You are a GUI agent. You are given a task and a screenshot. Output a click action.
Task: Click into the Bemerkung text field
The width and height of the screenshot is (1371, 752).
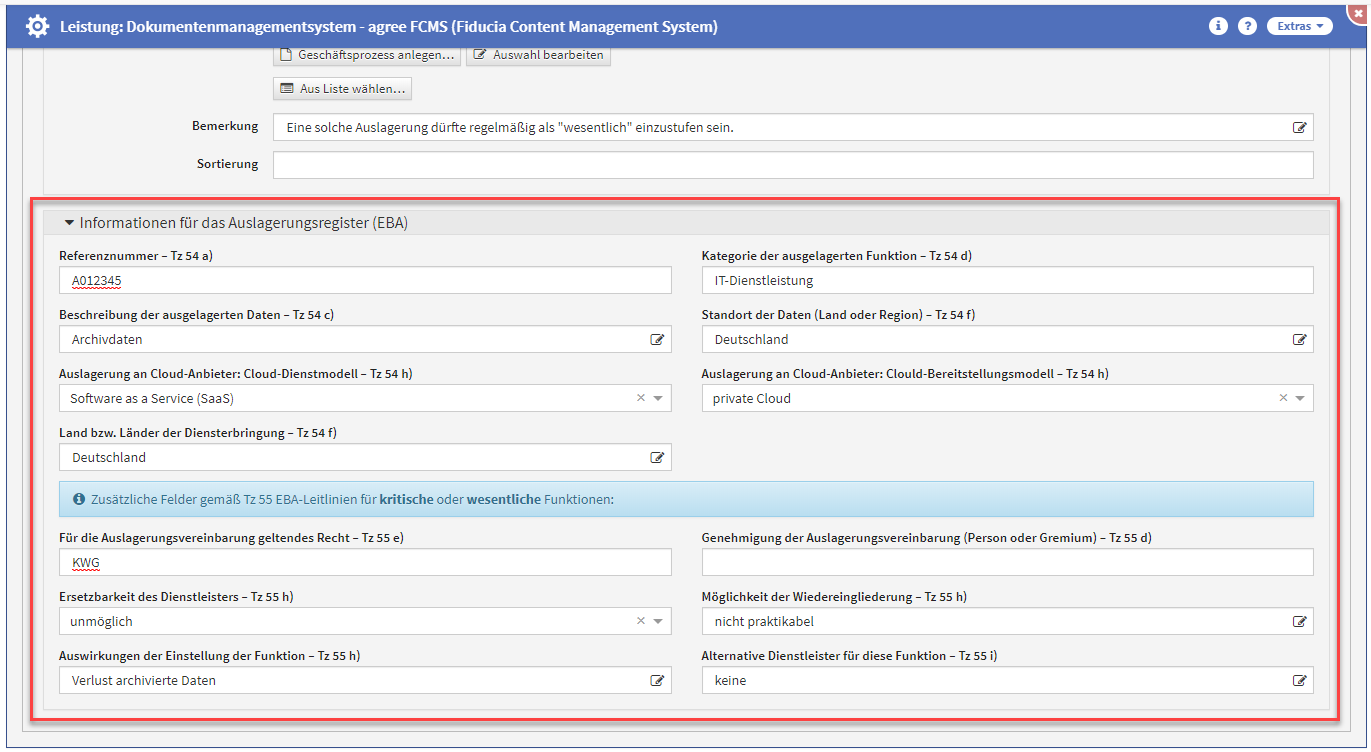point(793,127)
